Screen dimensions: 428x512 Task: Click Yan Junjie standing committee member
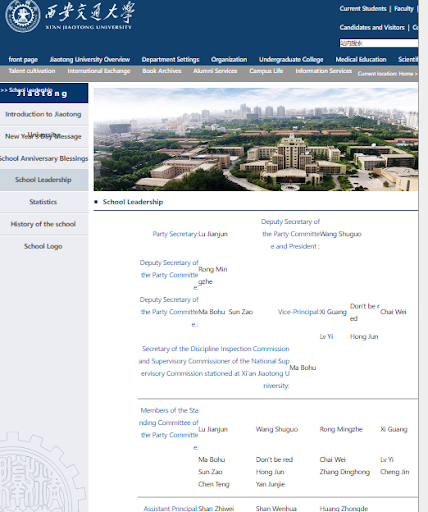pos(270,484)
